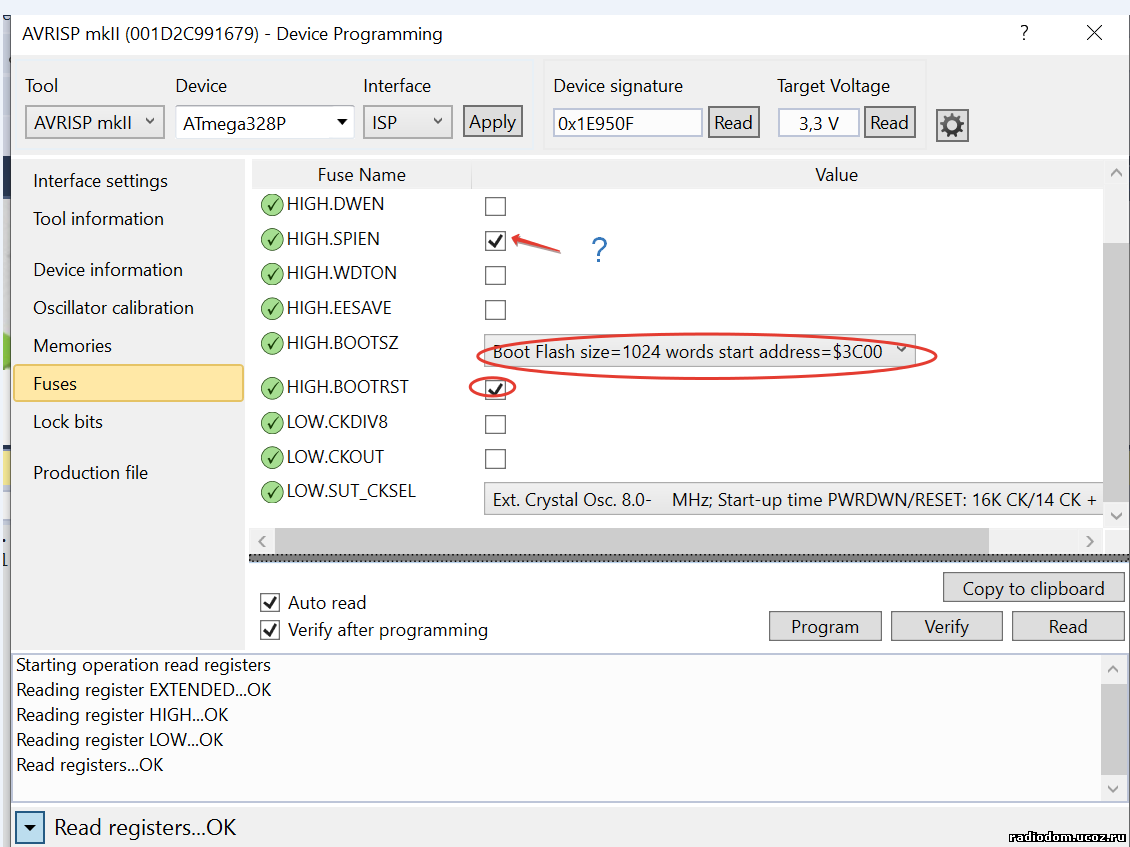Enable the LOW.CKDIV8 fuse checkbox

[495, 424]
